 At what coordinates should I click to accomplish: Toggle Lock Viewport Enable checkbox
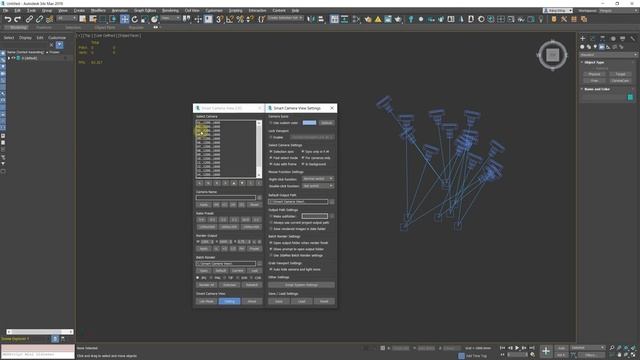coord(271,137)
